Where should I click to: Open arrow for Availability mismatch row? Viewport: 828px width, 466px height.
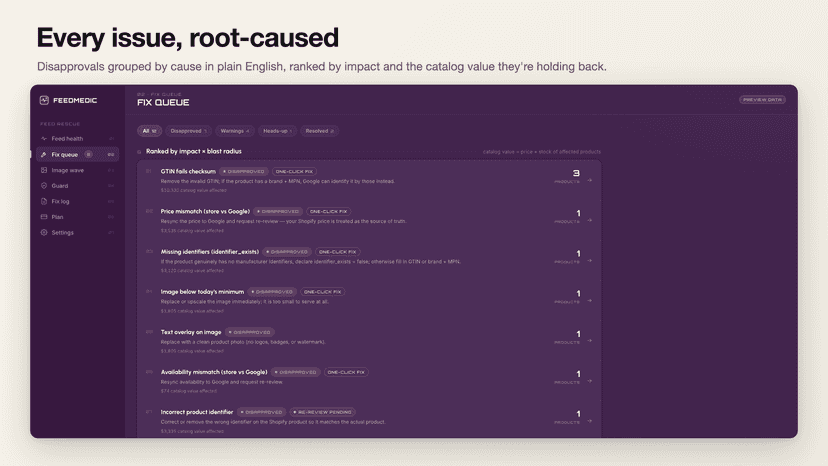pos(590,381)
